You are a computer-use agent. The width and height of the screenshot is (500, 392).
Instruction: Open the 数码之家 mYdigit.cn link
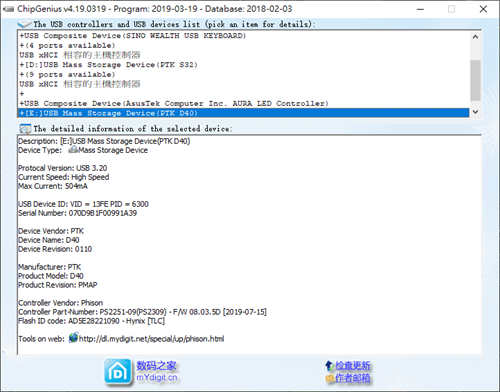(156, 371)
